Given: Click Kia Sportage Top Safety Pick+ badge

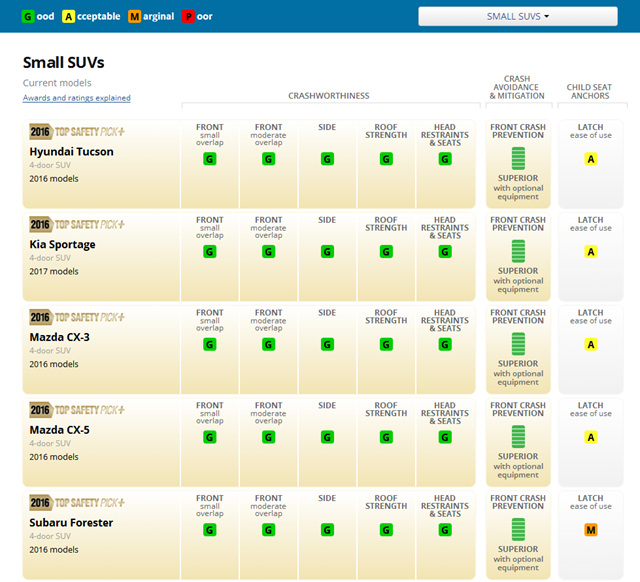Looking at the screenshot, I should (78, 224).
